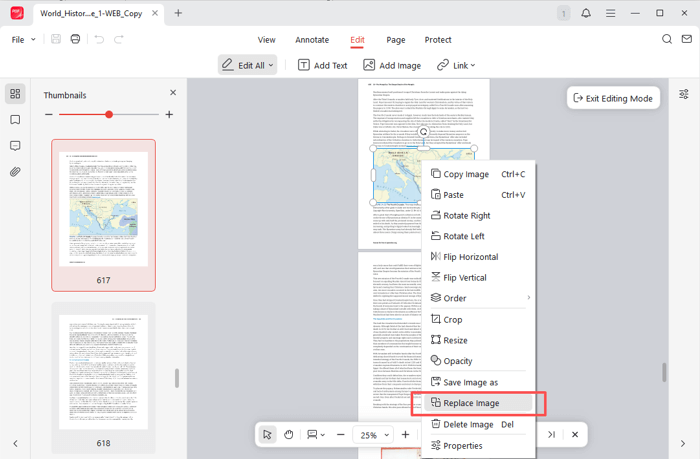Click the Add Text button

tap(322, 65)
